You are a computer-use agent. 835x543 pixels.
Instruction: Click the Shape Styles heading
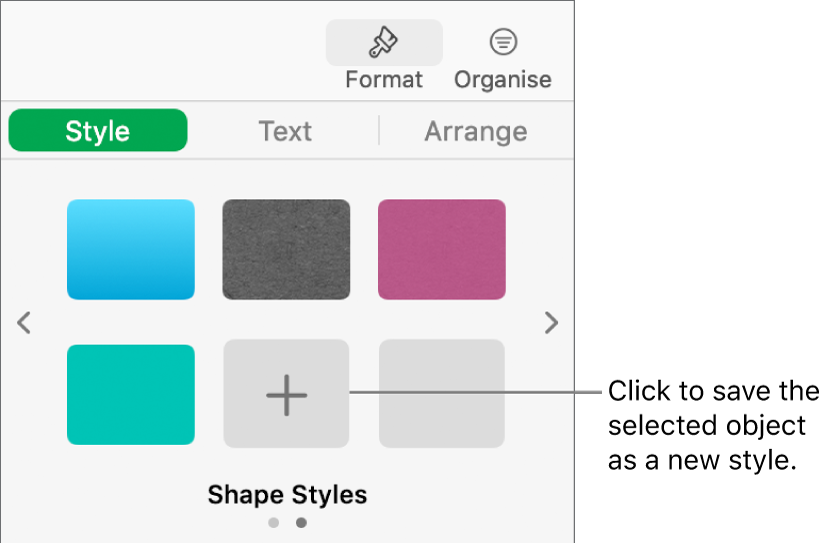point(287,494)
